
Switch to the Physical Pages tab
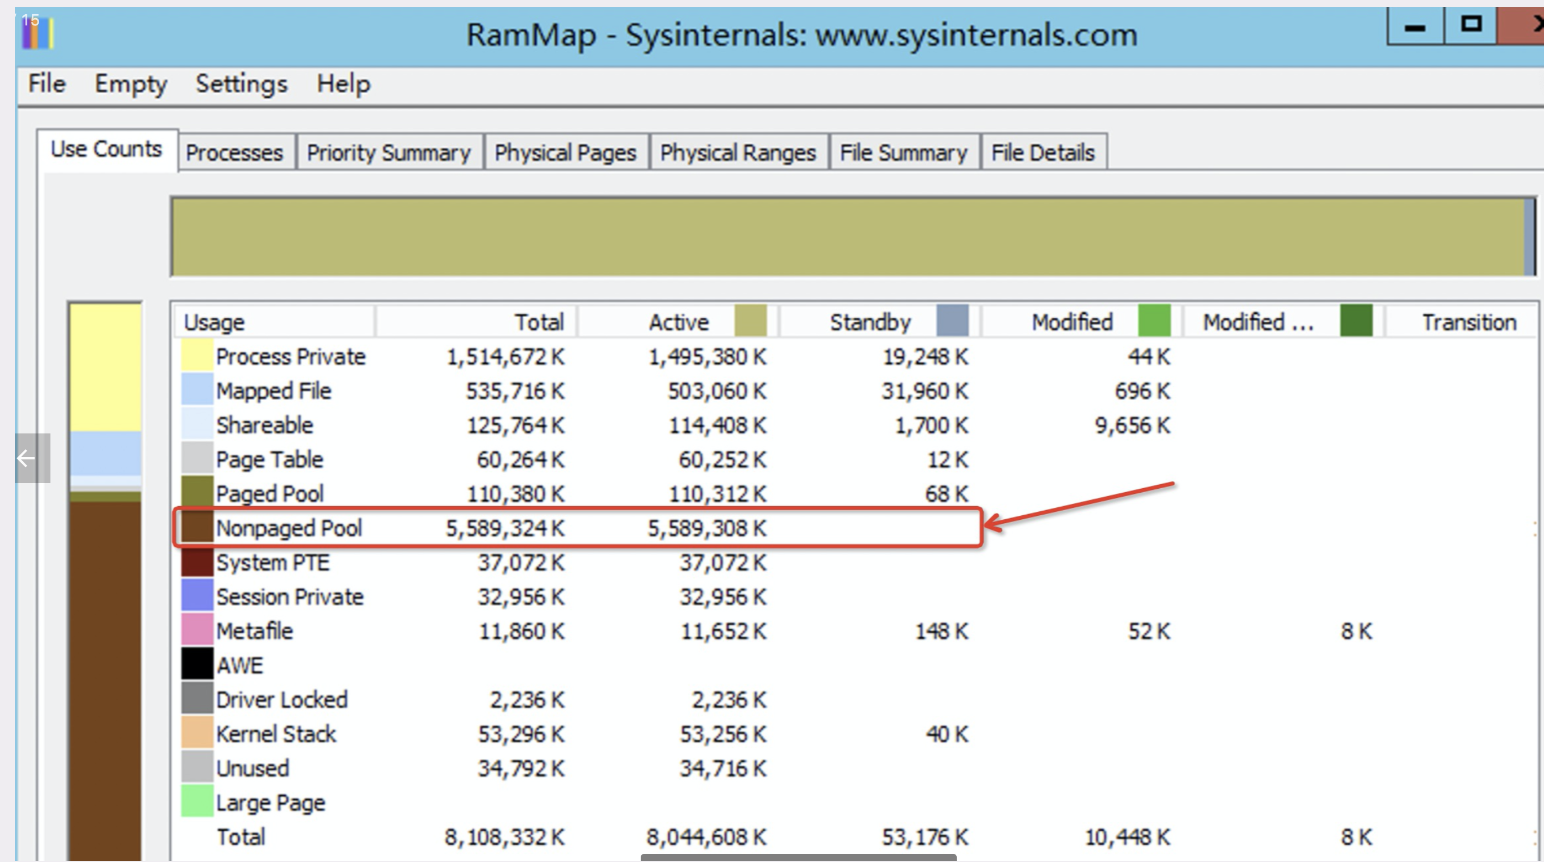tap(566, 153)
